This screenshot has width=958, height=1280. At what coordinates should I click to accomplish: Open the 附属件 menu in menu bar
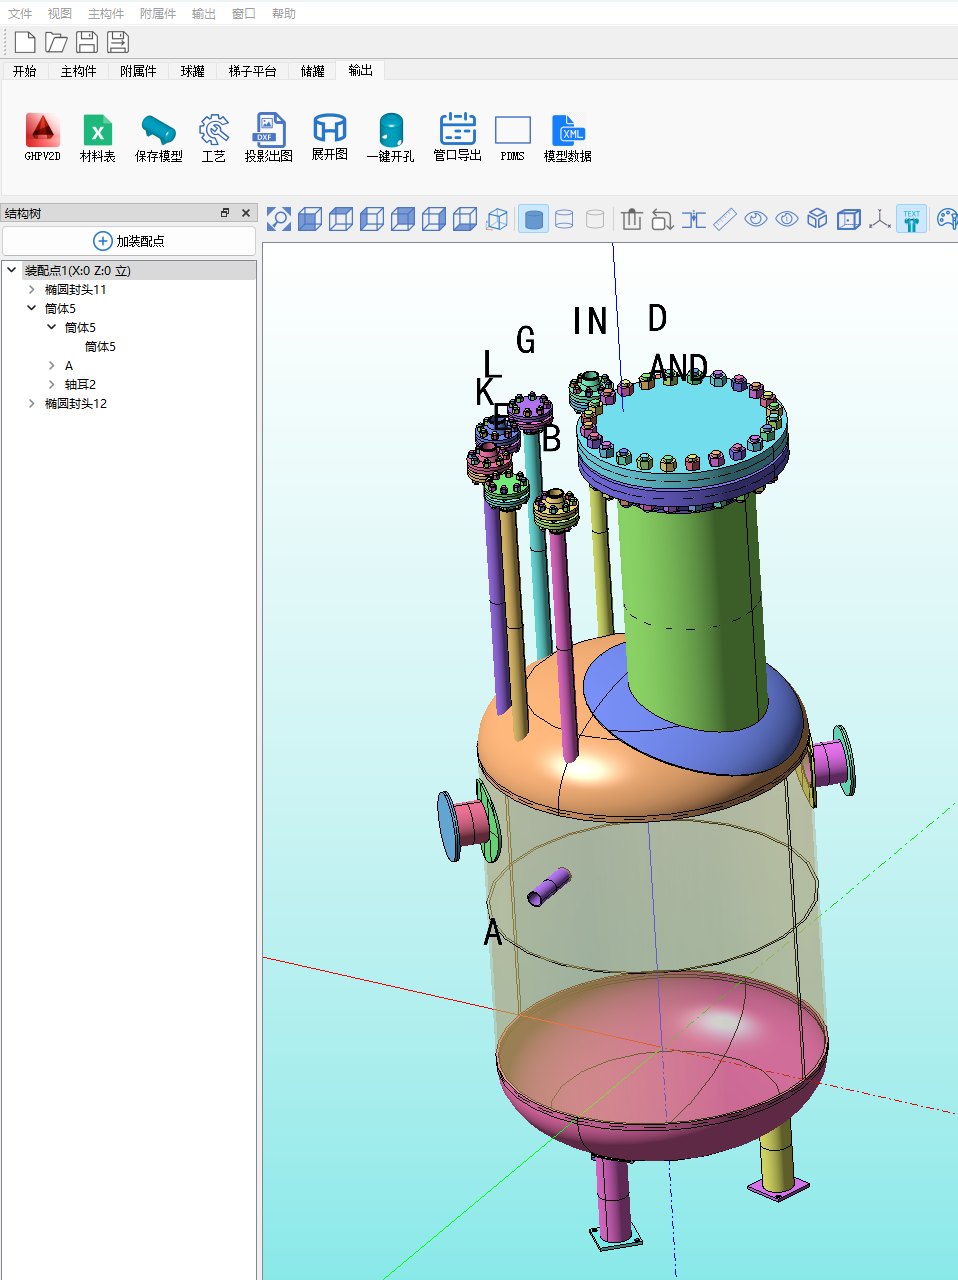[158, 13]
